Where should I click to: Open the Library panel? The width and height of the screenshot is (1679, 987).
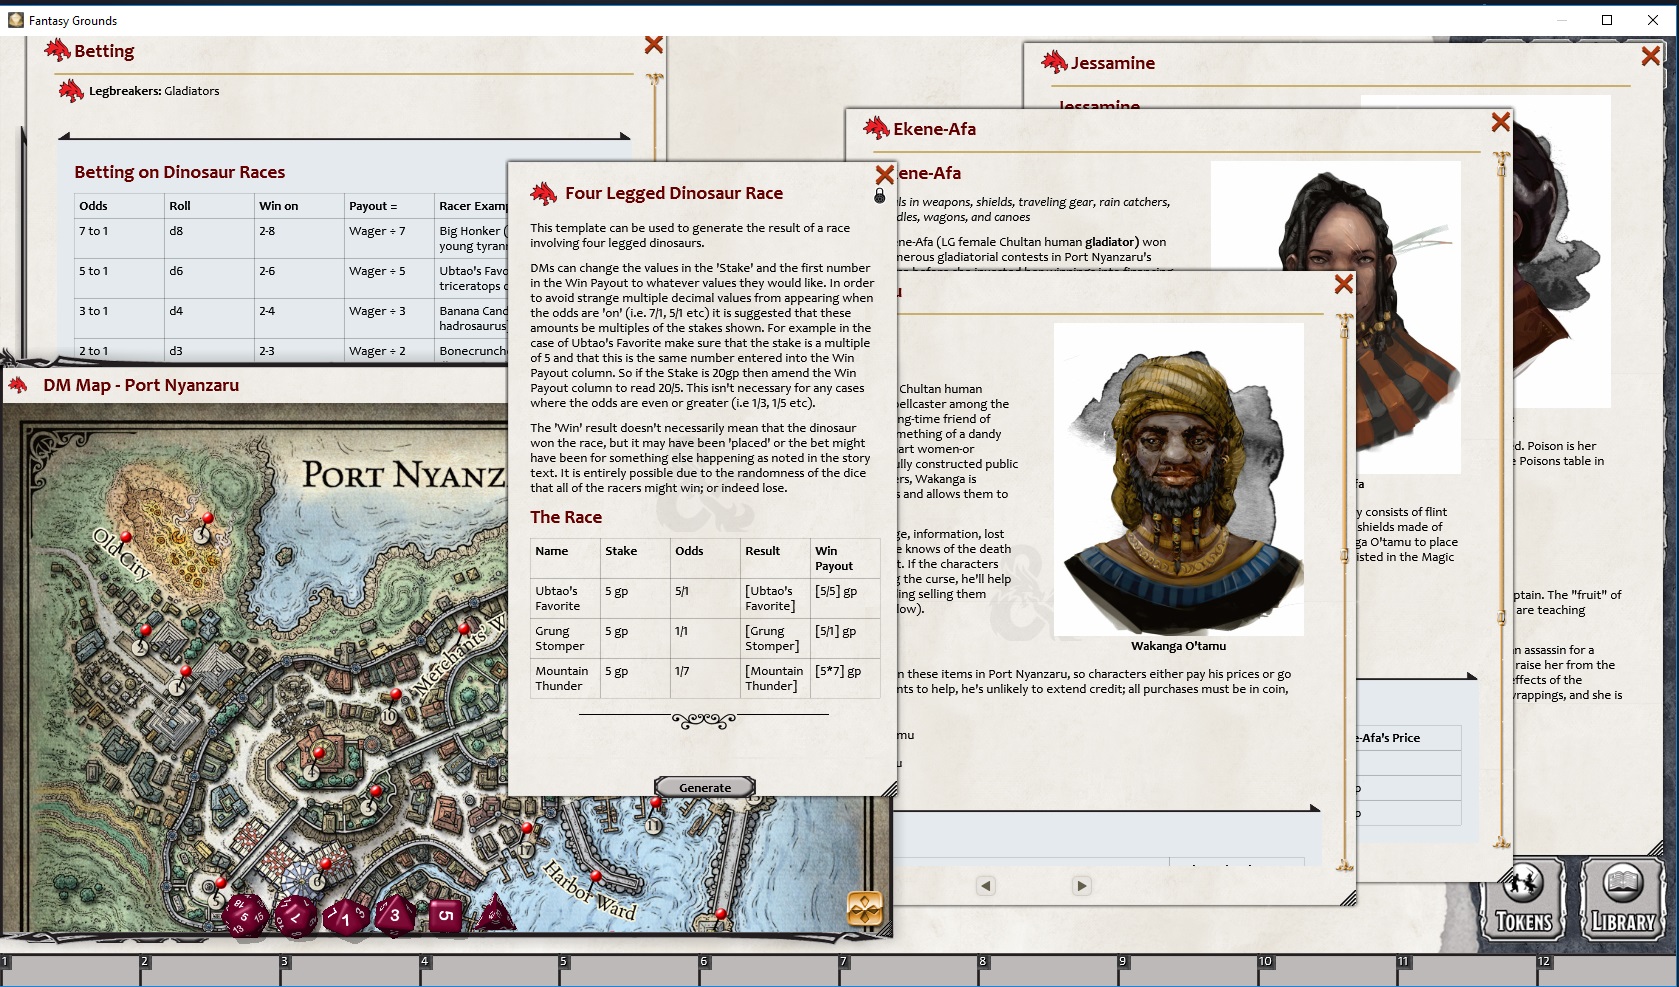click(1622, 900)
